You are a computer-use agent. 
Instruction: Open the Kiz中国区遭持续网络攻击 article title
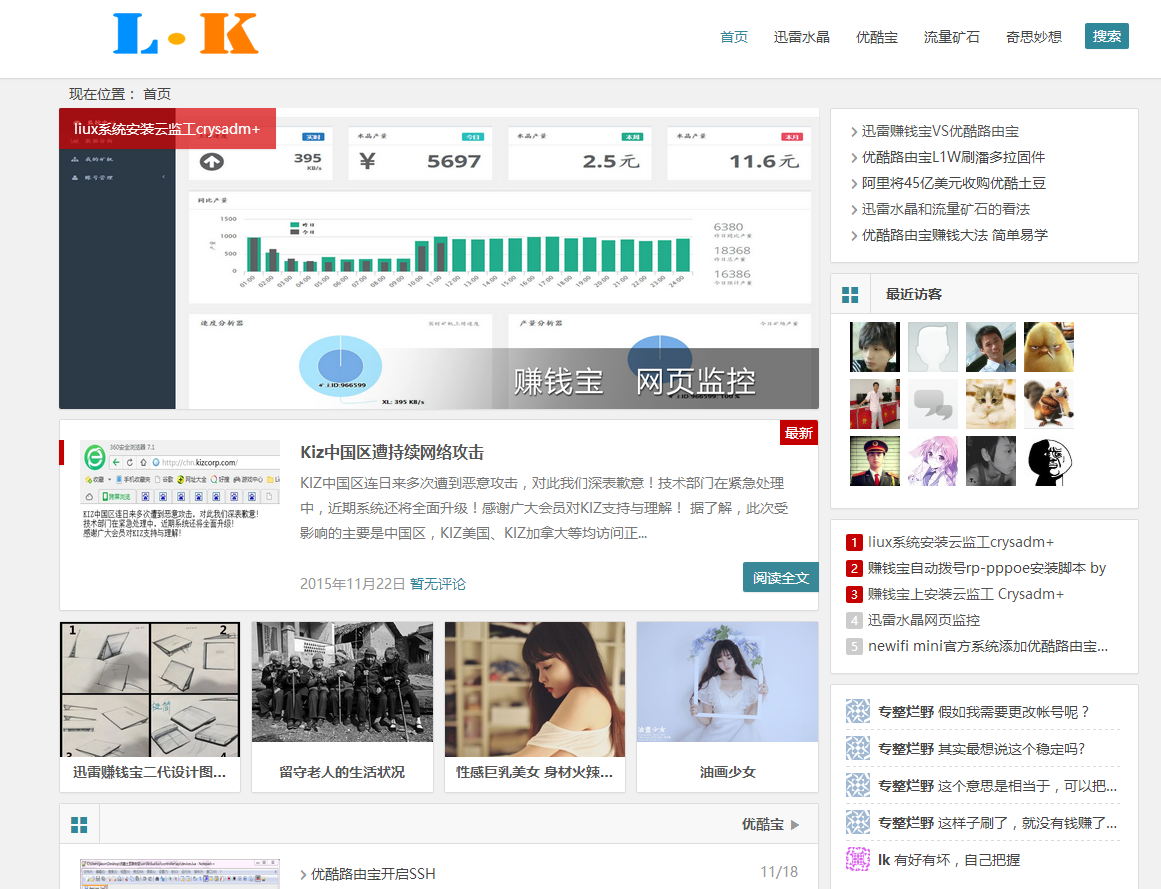click(x=392, y=452)
